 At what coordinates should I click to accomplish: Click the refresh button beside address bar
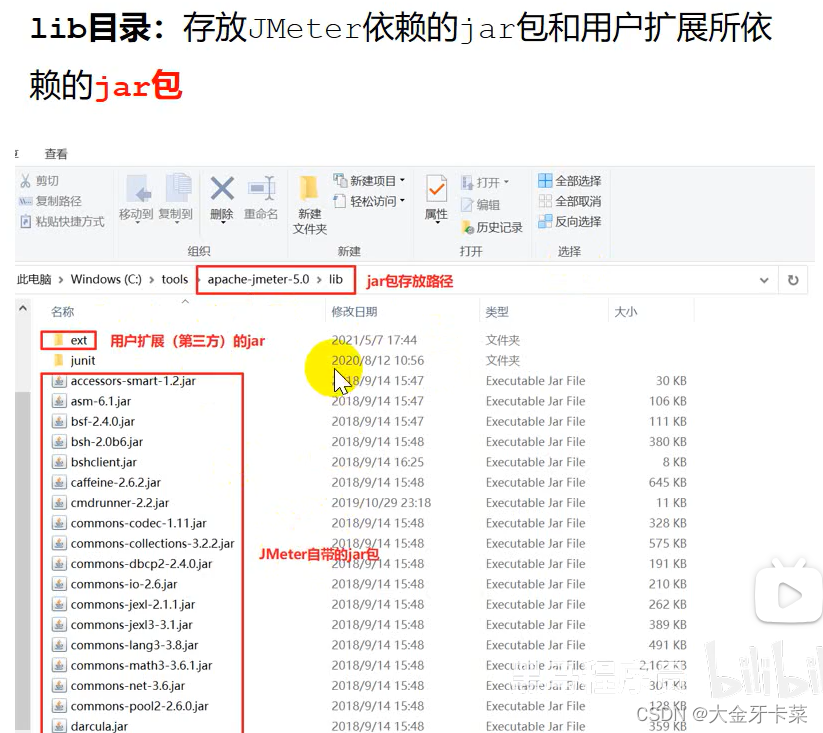tap(793, 280)
